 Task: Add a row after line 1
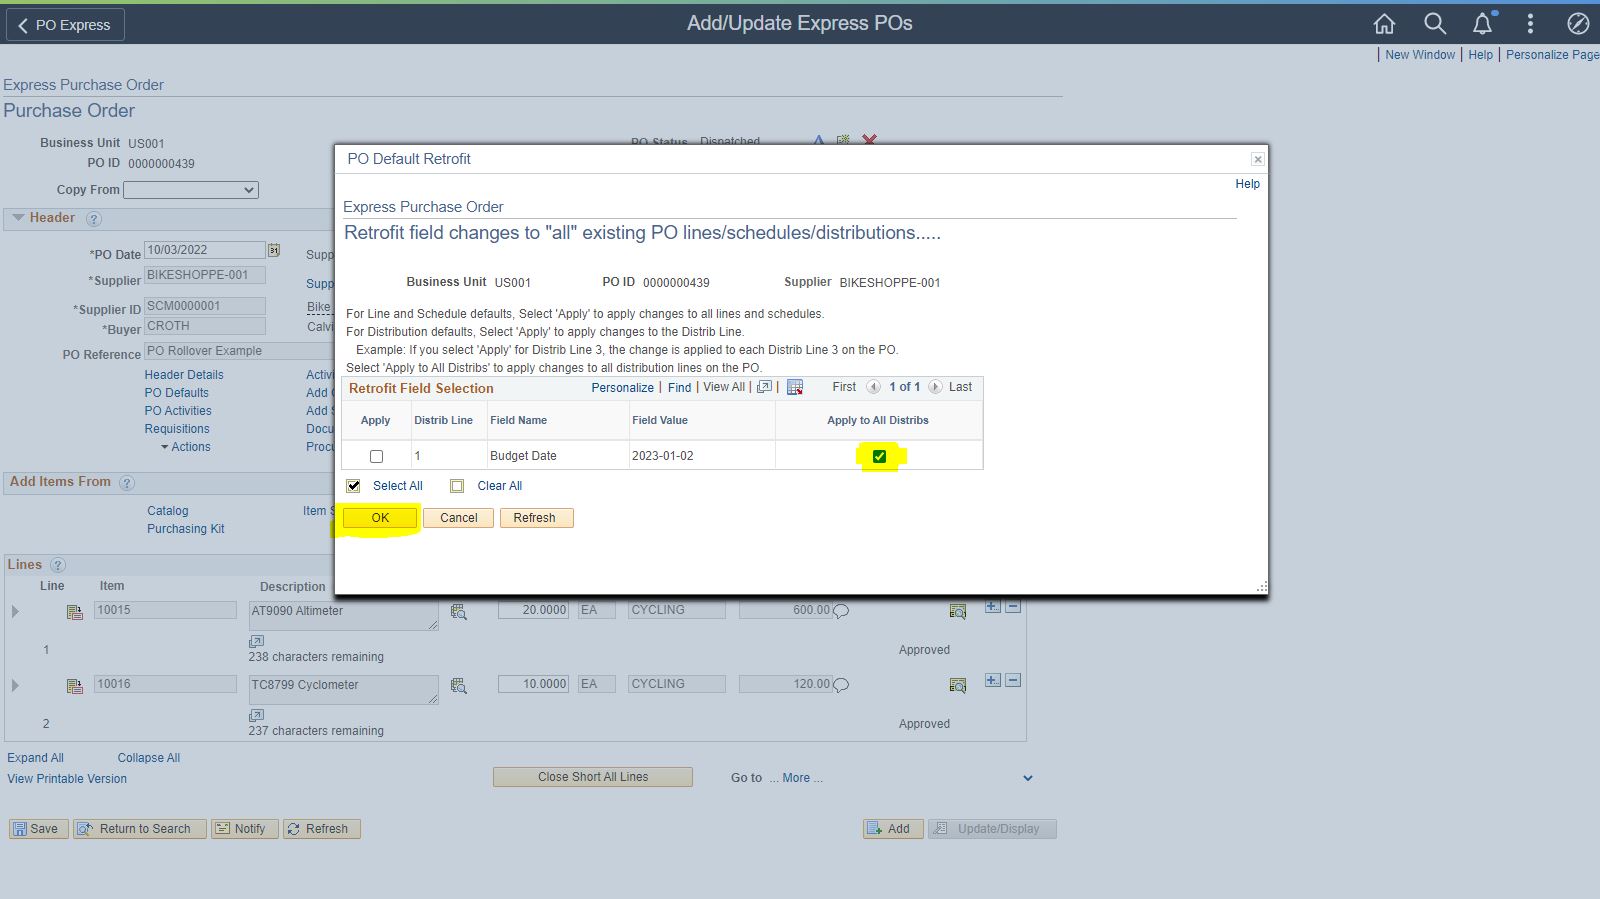pyautogui.click(x=992, y=606)
